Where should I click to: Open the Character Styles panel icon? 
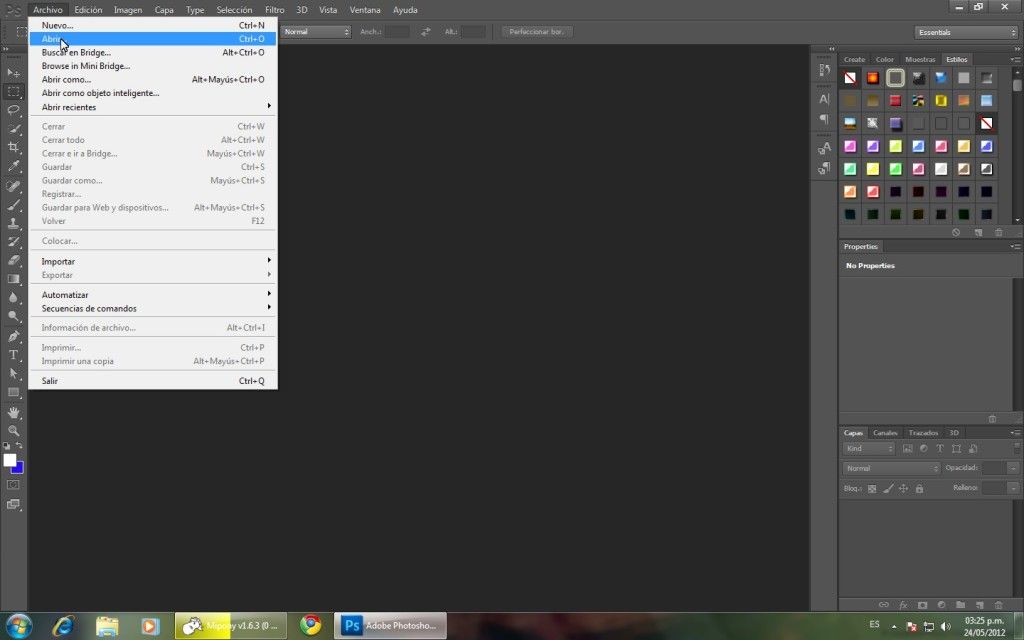pyautogui.click(x=824, y=148)
